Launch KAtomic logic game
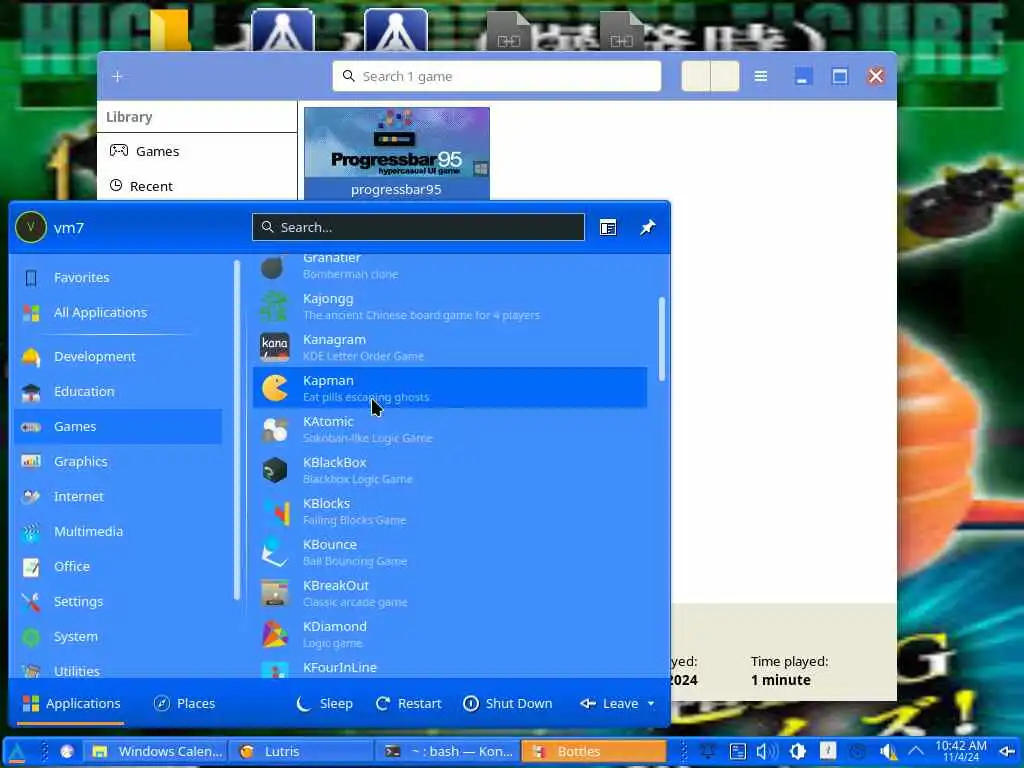The width and height of the screenshot is (1024, 768). coord(450,429)
